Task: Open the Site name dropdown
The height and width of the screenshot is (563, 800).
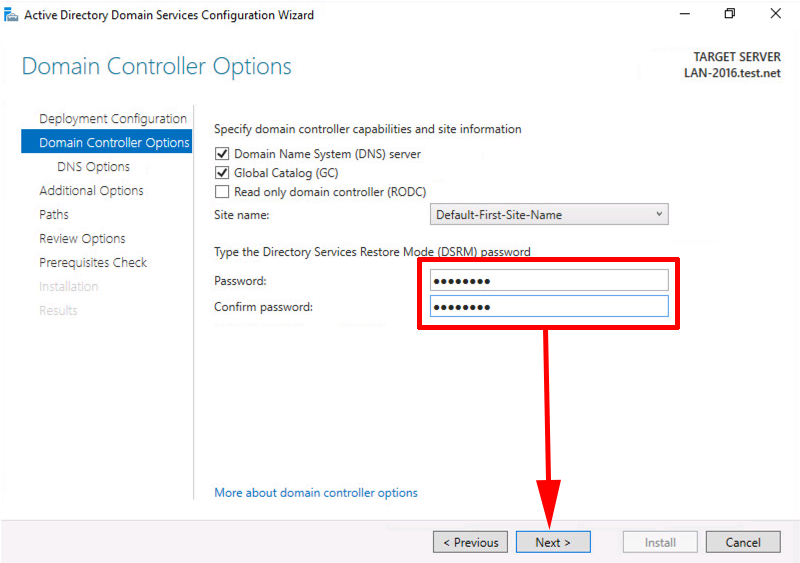Action: tap(549, 214)
